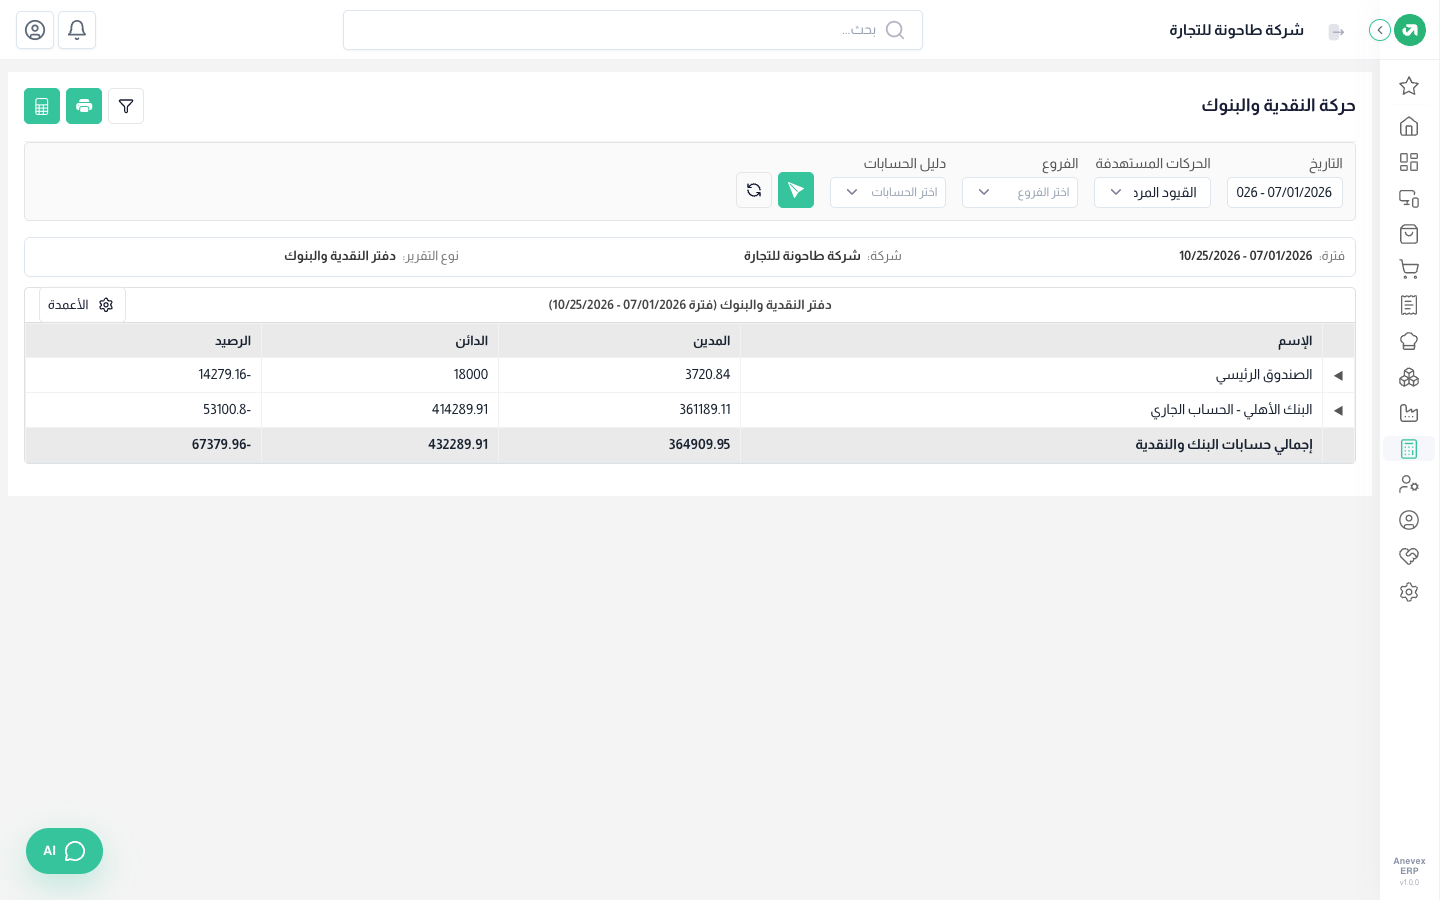The image size is (1440, 900).
Task: Click the refresh report icon
Action: click(x=754, y=190)
